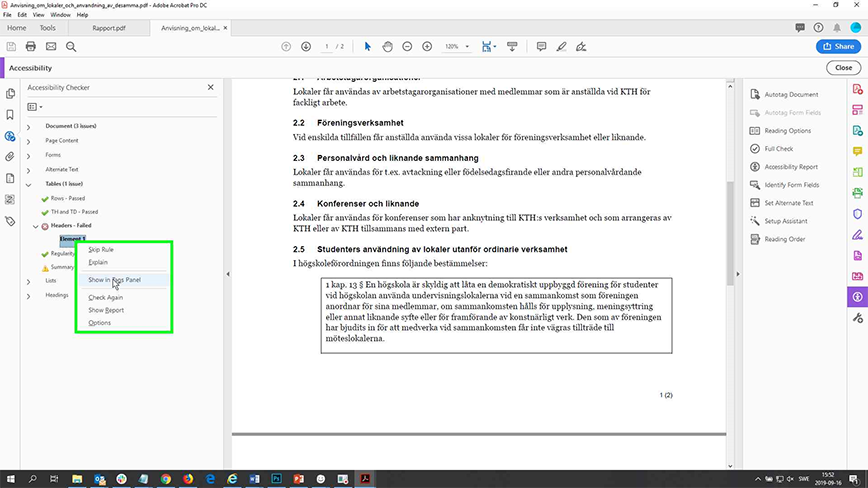The width and height of the screenshot is (868, 488).
Task: Open the zoom level 120% dropdown
Action: click(x=456, y=47)
